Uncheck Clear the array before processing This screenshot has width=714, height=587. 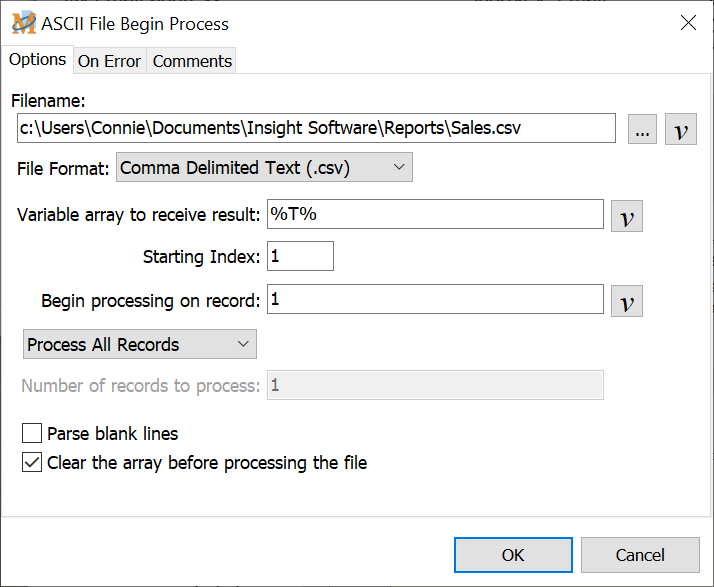tap(32, 463)
